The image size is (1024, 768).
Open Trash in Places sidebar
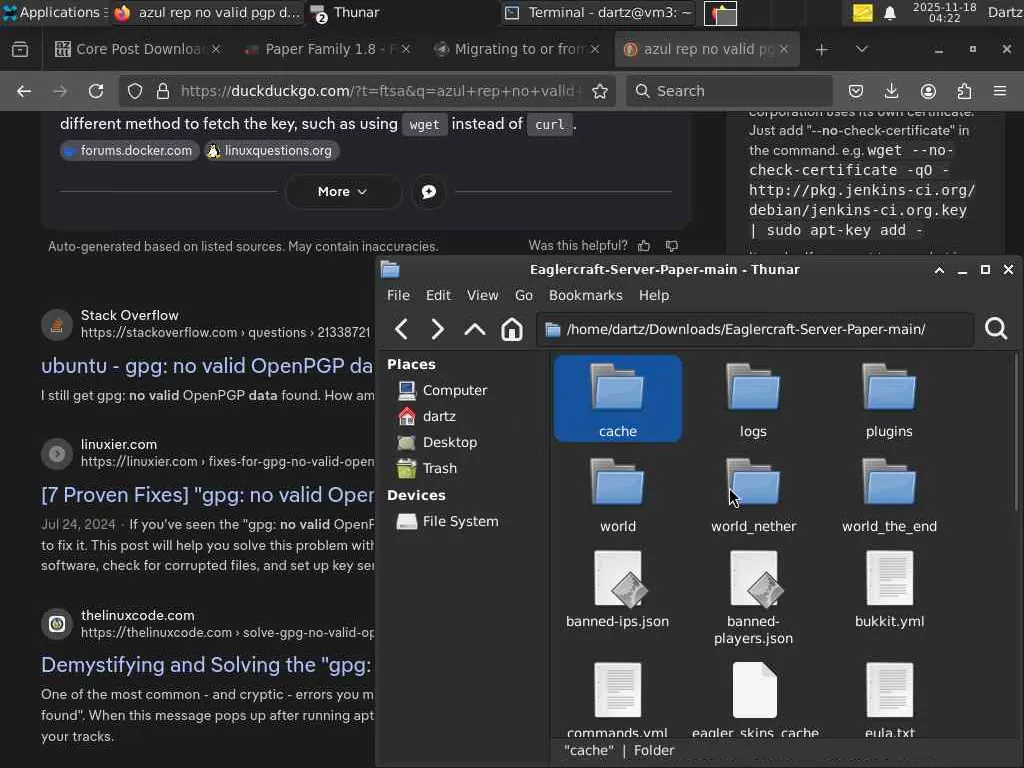pos(428,468)
